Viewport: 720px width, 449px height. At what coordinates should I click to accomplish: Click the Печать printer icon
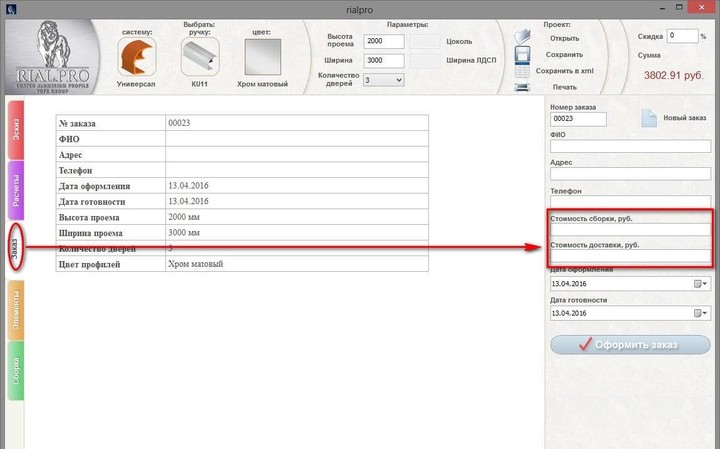tap(522, 87)
